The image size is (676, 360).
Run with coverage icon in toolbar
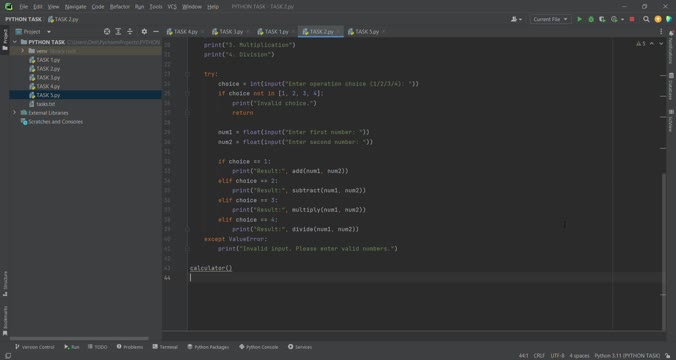tap(602, 19)
